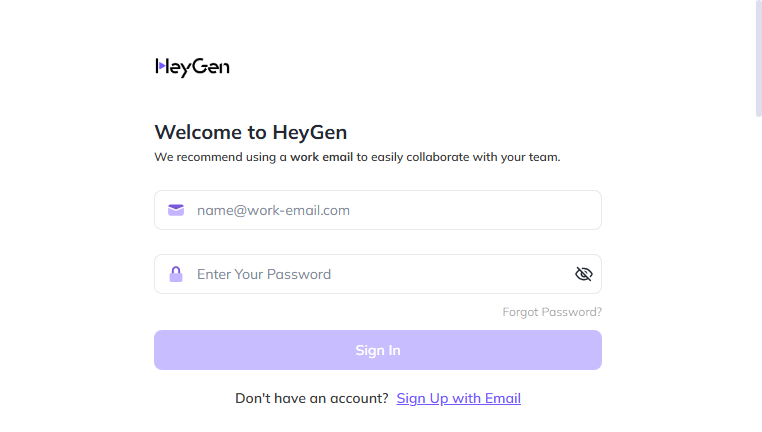Click the purple play triangle in logo
Image resolution: width=762 pixels, height=432 pixels.
click(x=162, y=65)
